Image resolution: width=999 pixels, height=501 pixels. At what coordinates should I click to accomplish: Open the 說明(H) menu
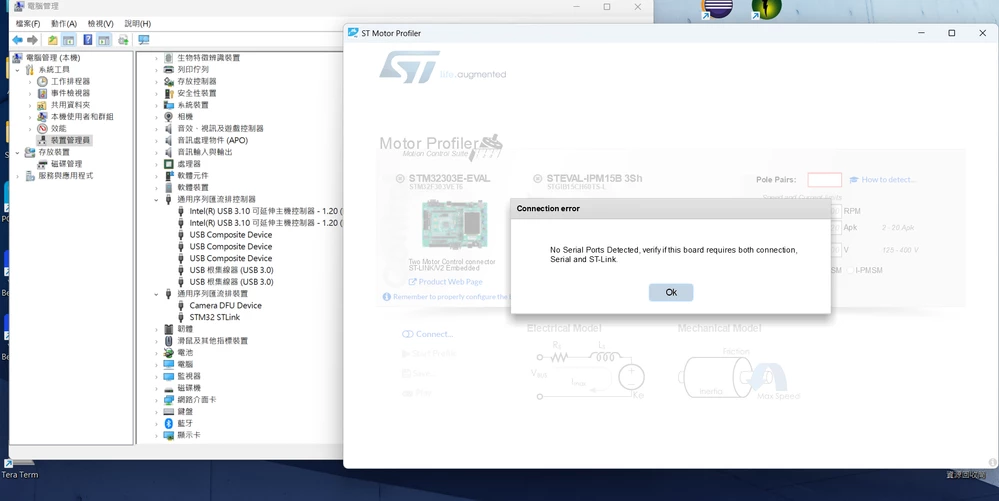[138, 24]
